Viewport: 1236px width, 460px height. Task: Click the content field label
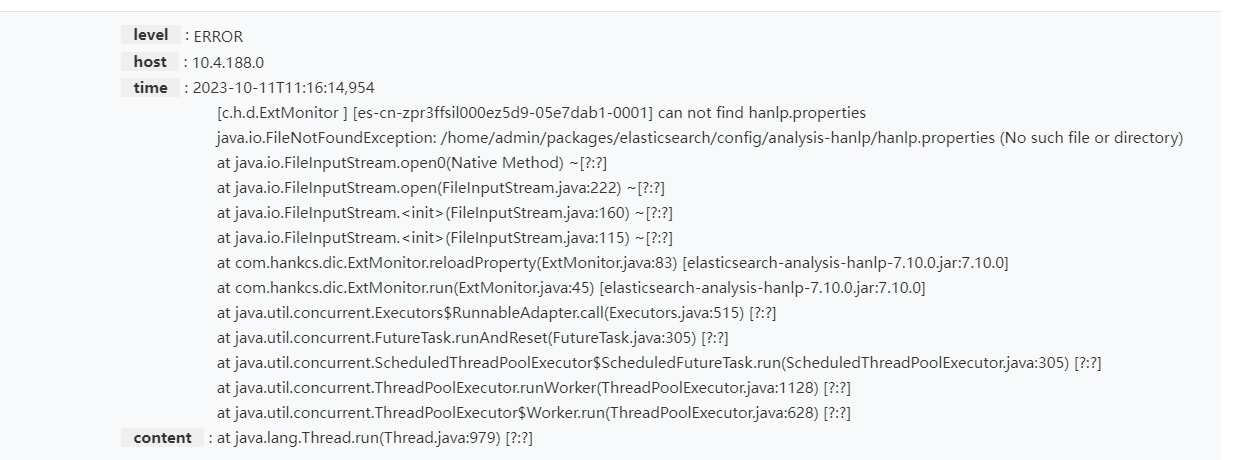tap(162, 438)
